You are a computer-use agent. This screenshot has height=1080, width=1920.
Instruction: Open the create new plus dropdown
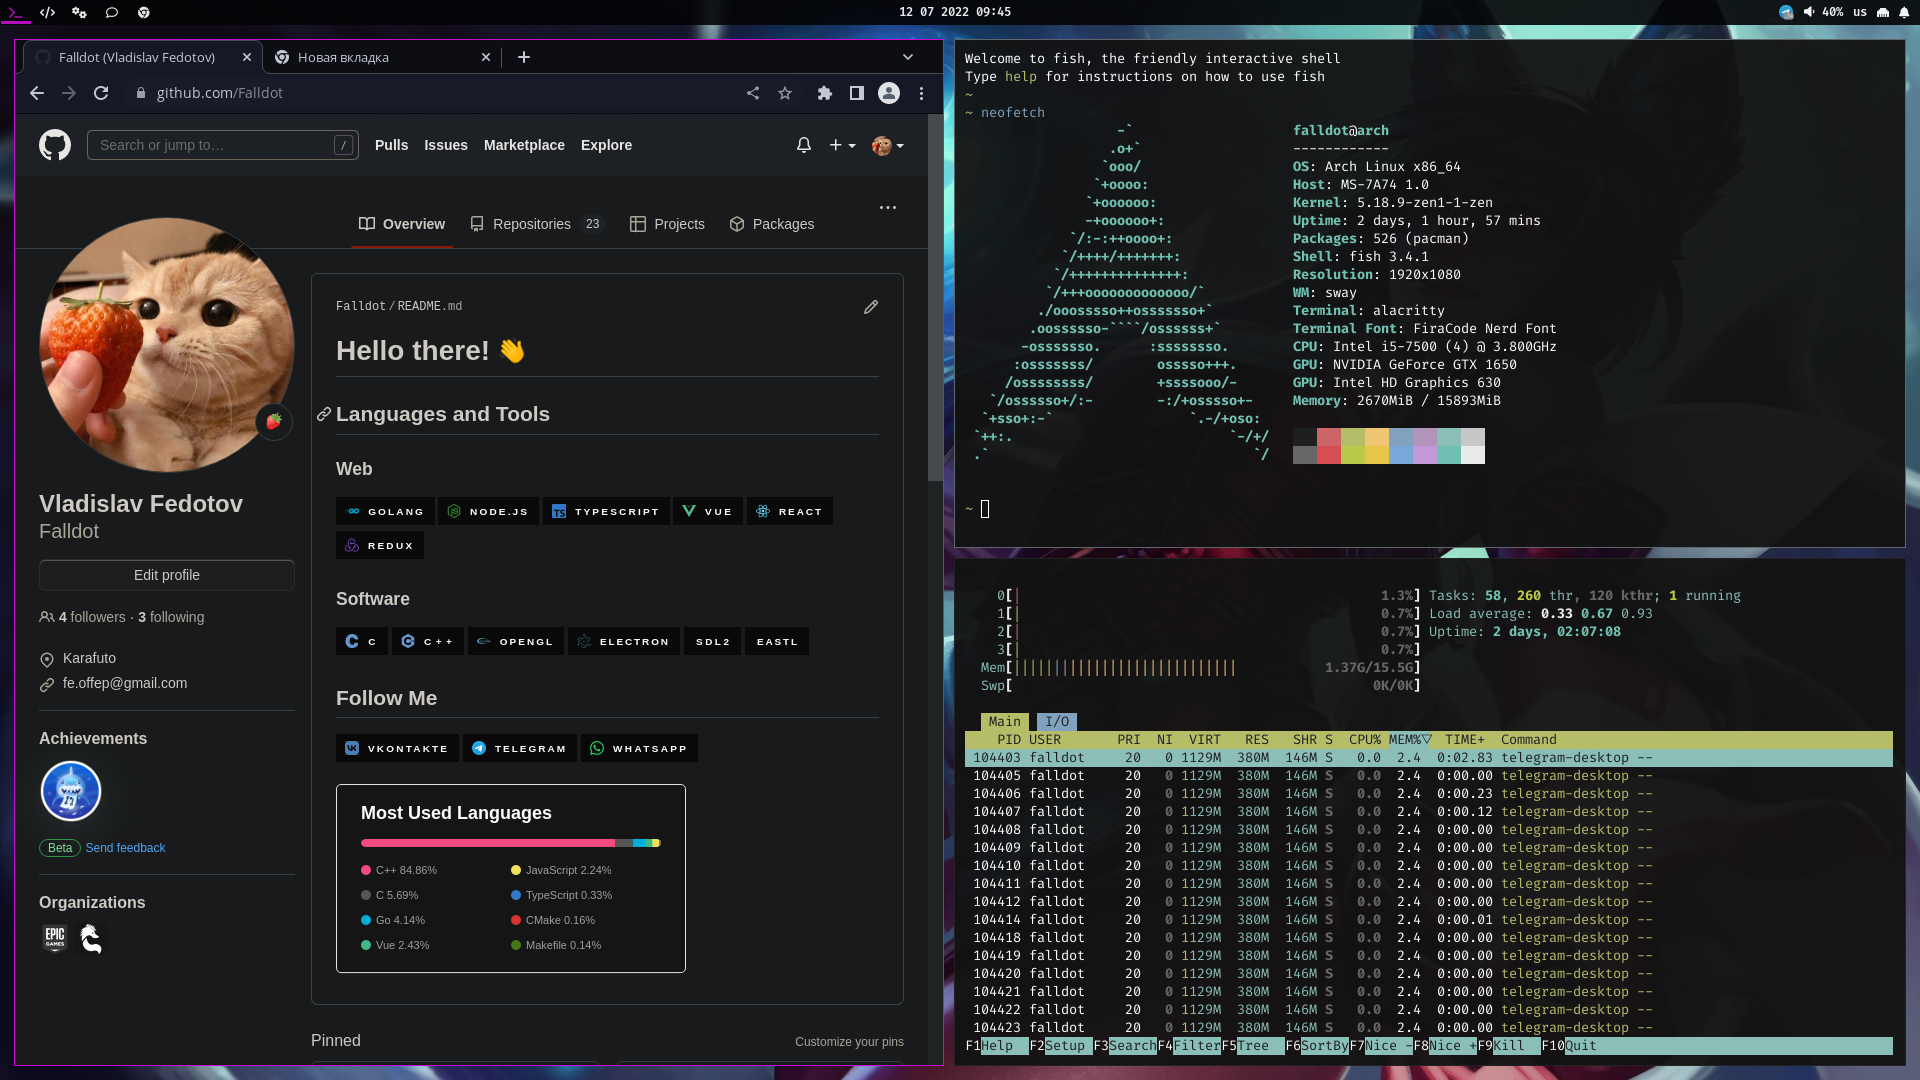842,145
